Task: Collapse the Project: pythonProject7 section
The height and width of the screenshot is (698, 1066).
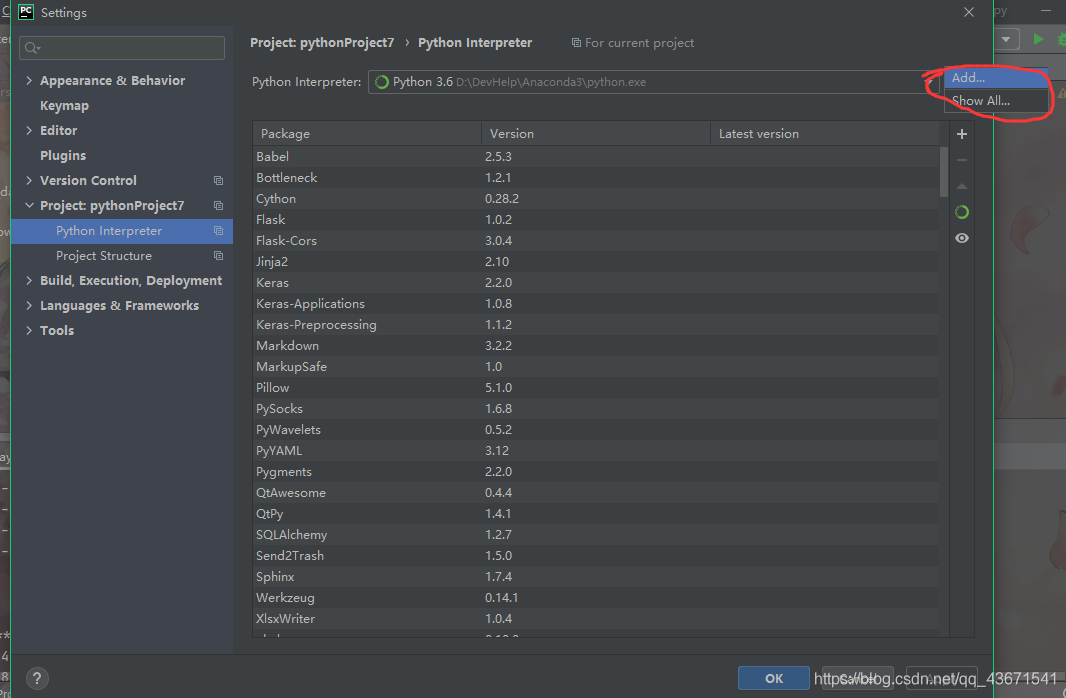Action: (29, 205)
